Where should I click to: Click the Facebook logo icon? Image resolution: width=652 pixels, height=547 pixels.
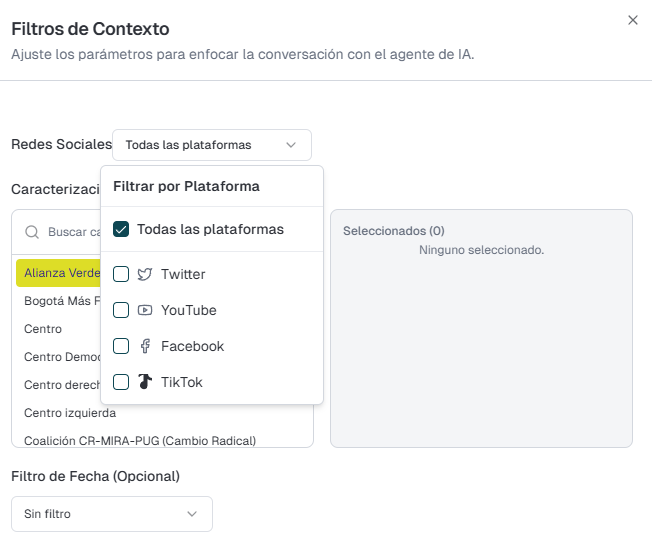click(x=145, y=346)
